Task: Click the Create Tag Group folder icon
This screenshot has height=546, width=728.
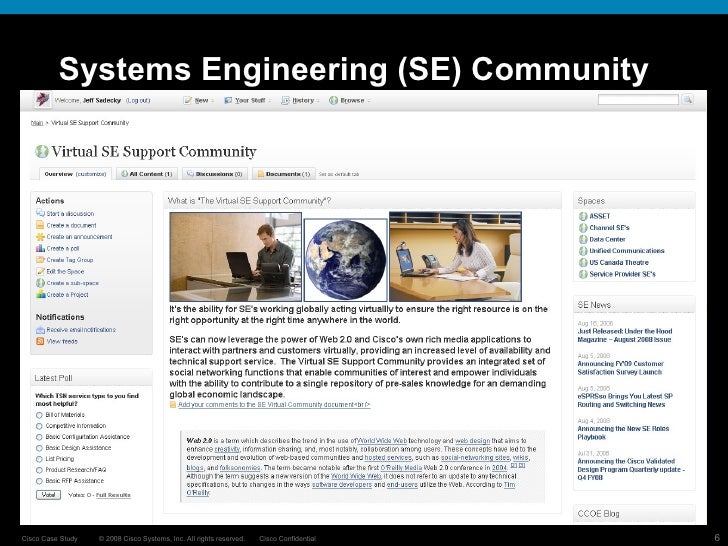Action: pyautogui.click(x=40, y=260)
